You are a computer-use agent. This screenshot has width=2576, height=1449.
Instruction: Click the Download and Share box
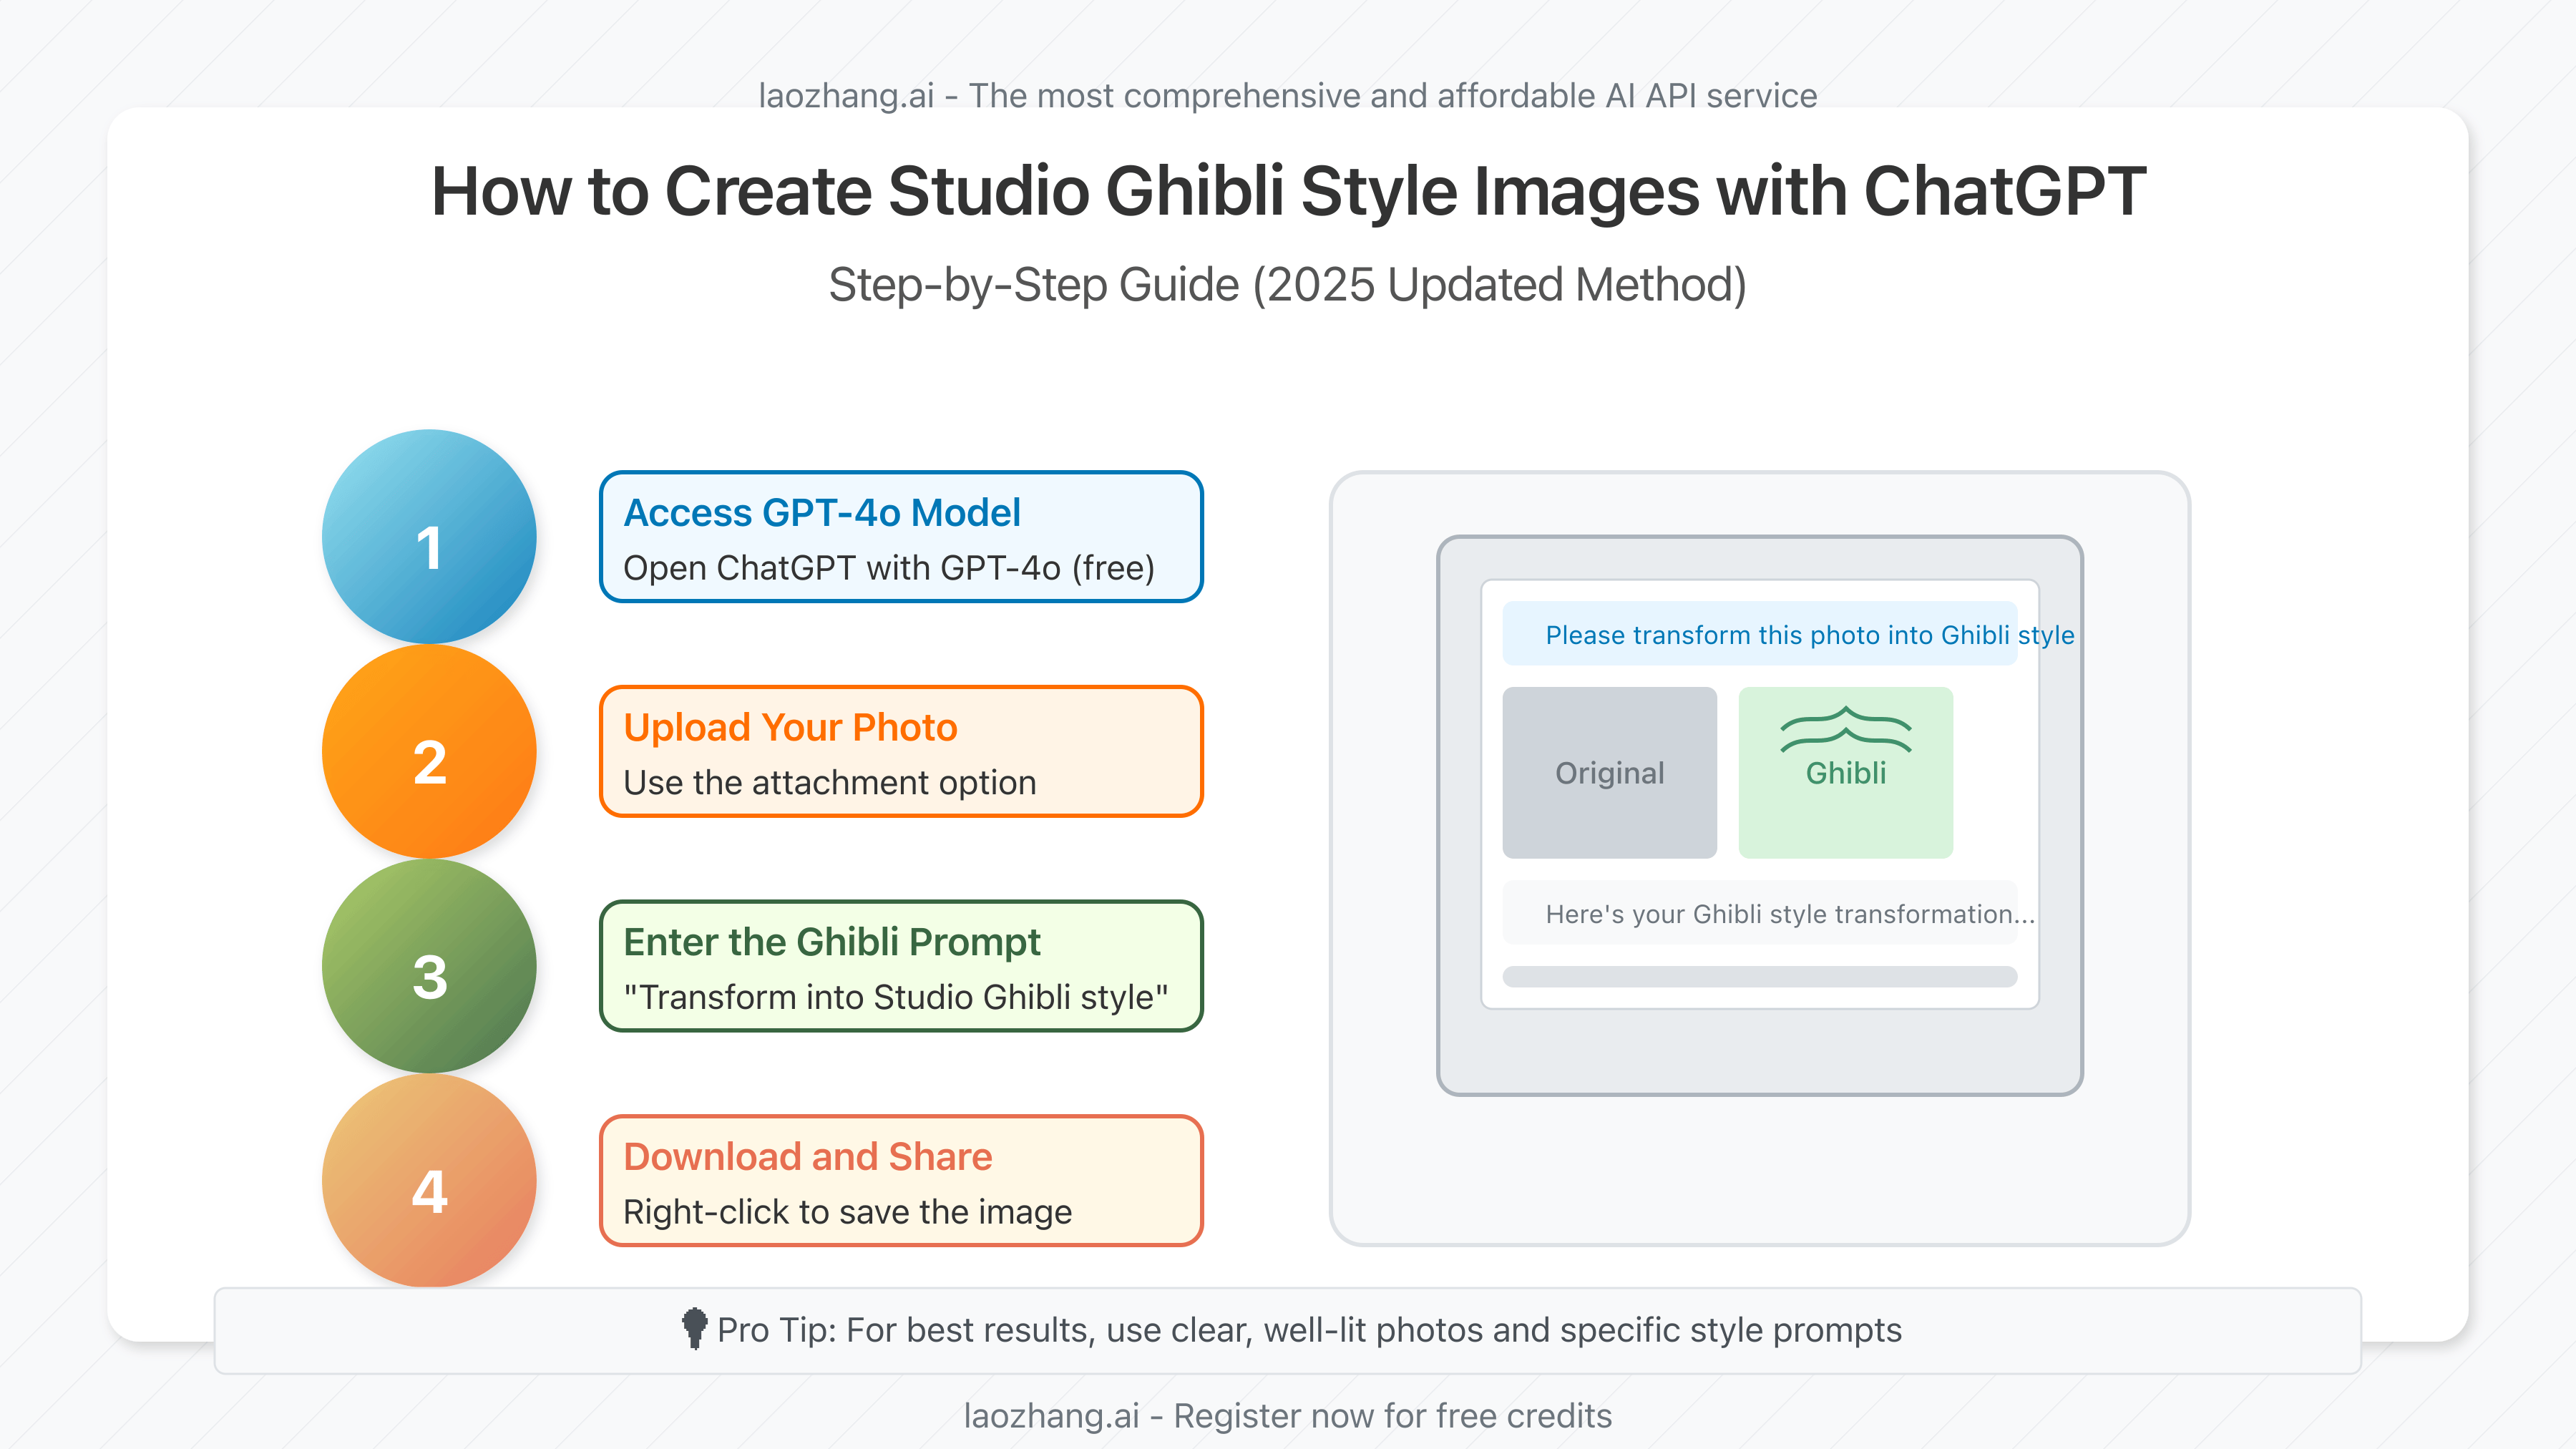900,1180
